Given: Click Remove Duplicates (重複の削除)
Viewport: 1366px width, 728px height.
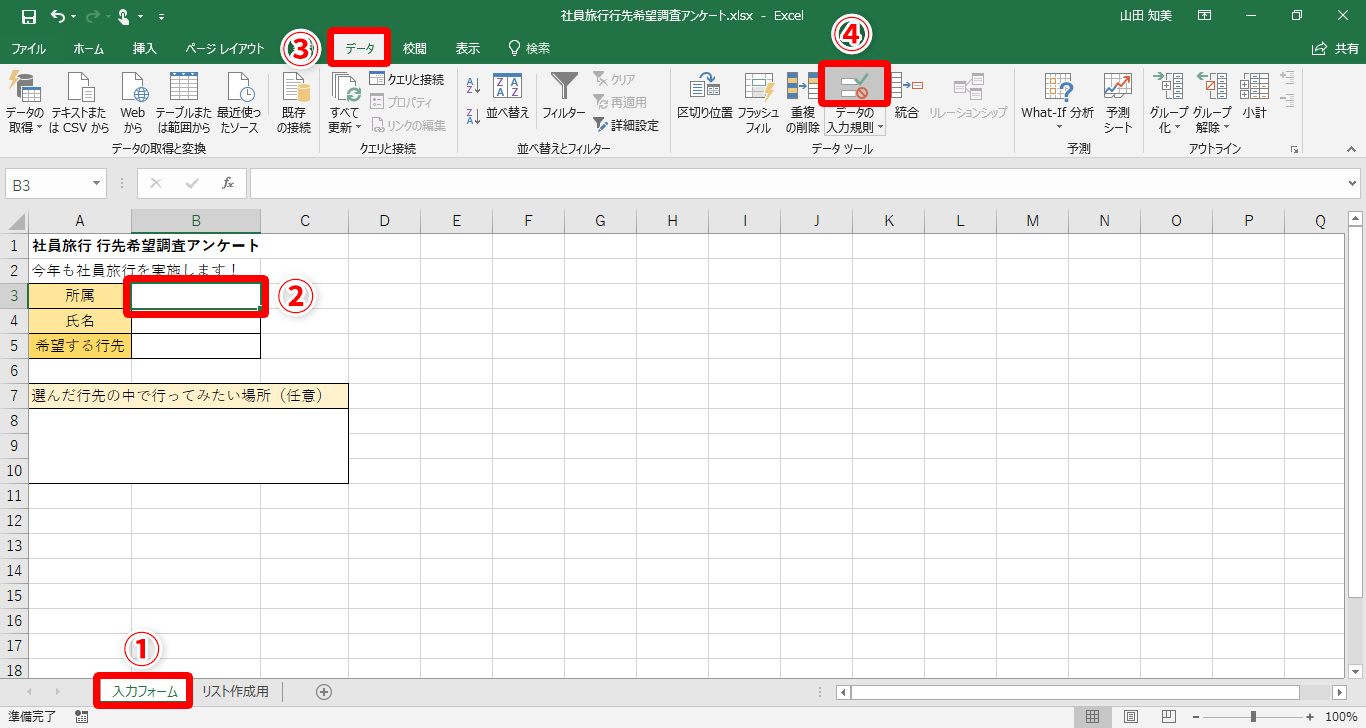Looking at the screenshot, I should (x=803, y=103).
